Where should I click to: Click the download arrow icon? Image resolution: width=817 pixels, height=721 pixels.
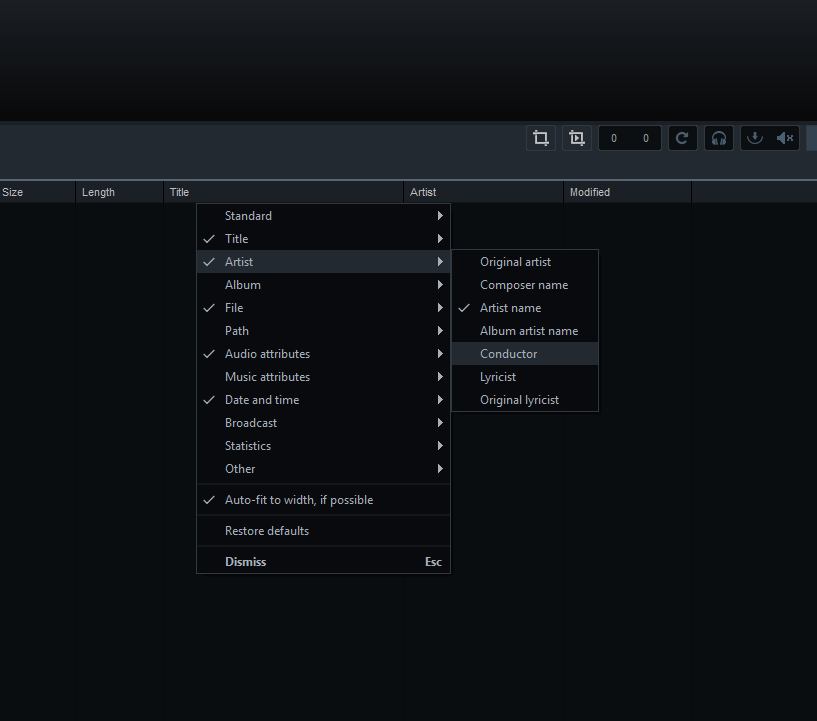pos(755,138)
